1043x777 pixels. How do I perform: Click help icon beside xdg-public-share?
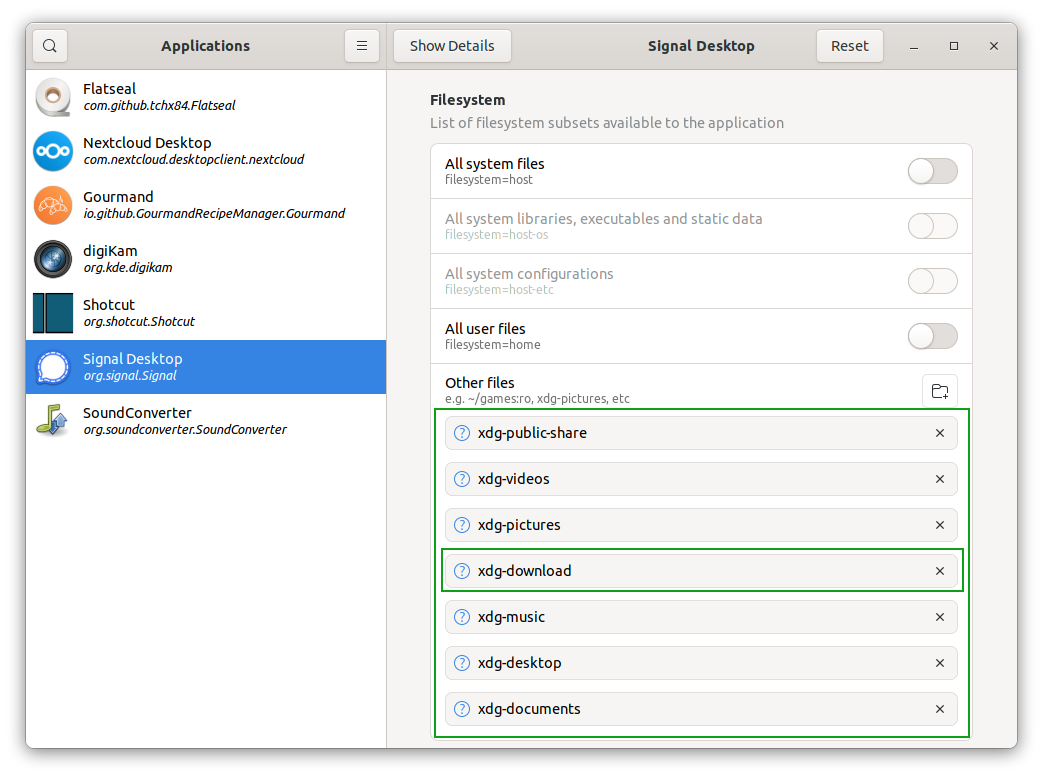coord(462,433)
